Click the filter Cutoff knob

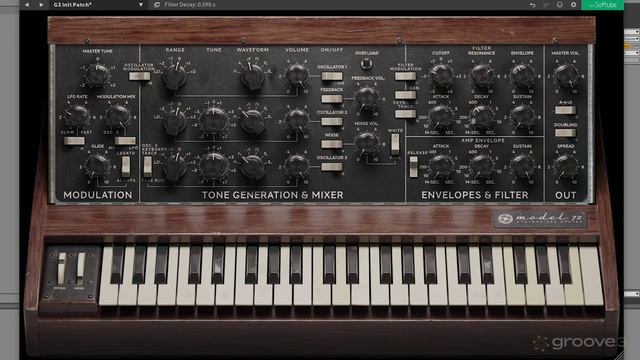coord(441,76)
